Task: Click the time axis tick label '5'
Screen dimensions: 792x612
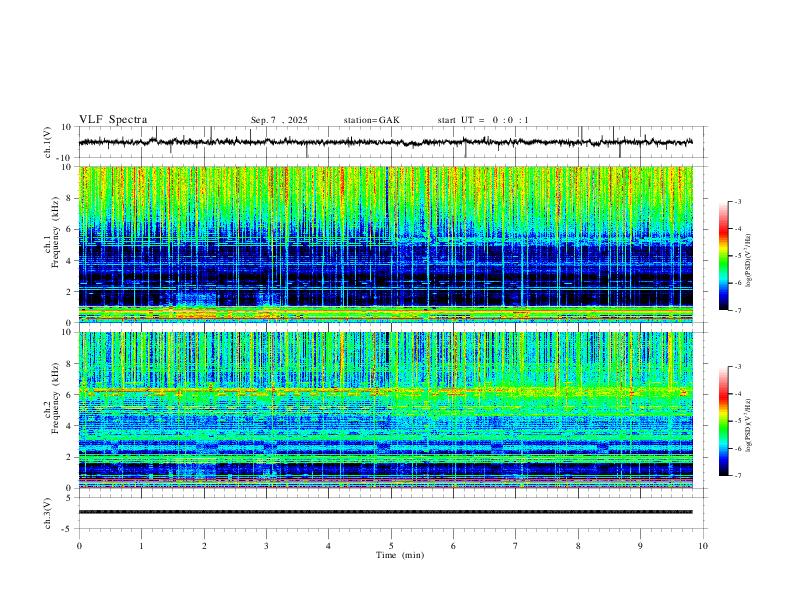Action: coord(391,546)
